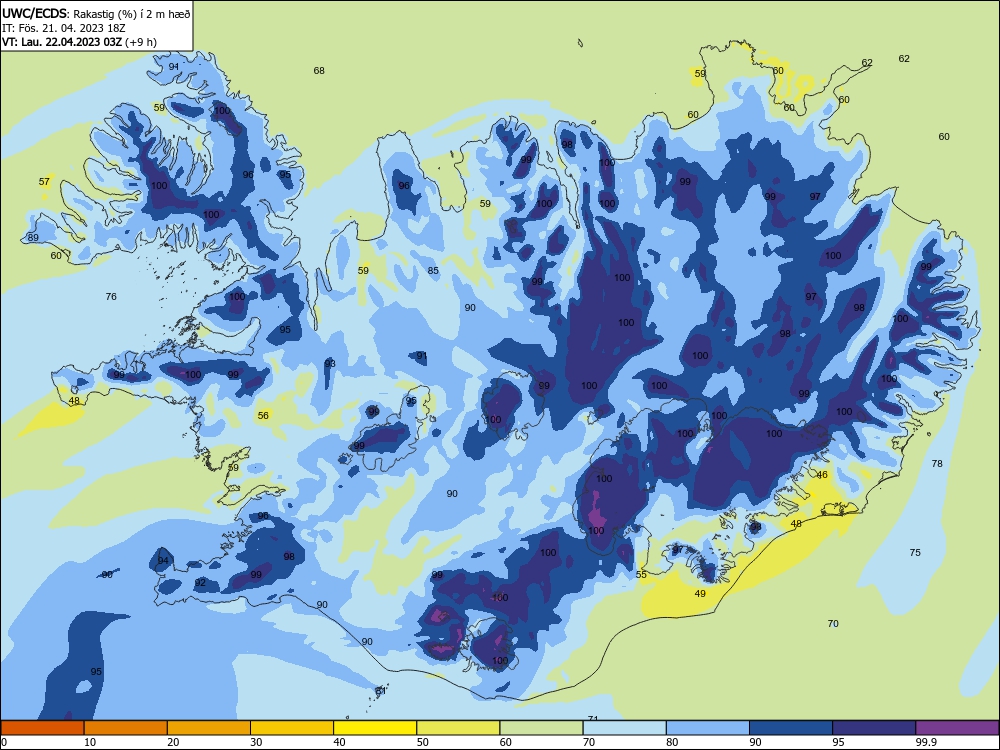Select the 'IT: Fös. 21. 04. 2023 18Z' line

pyautogui.click(x=64, y=28)
